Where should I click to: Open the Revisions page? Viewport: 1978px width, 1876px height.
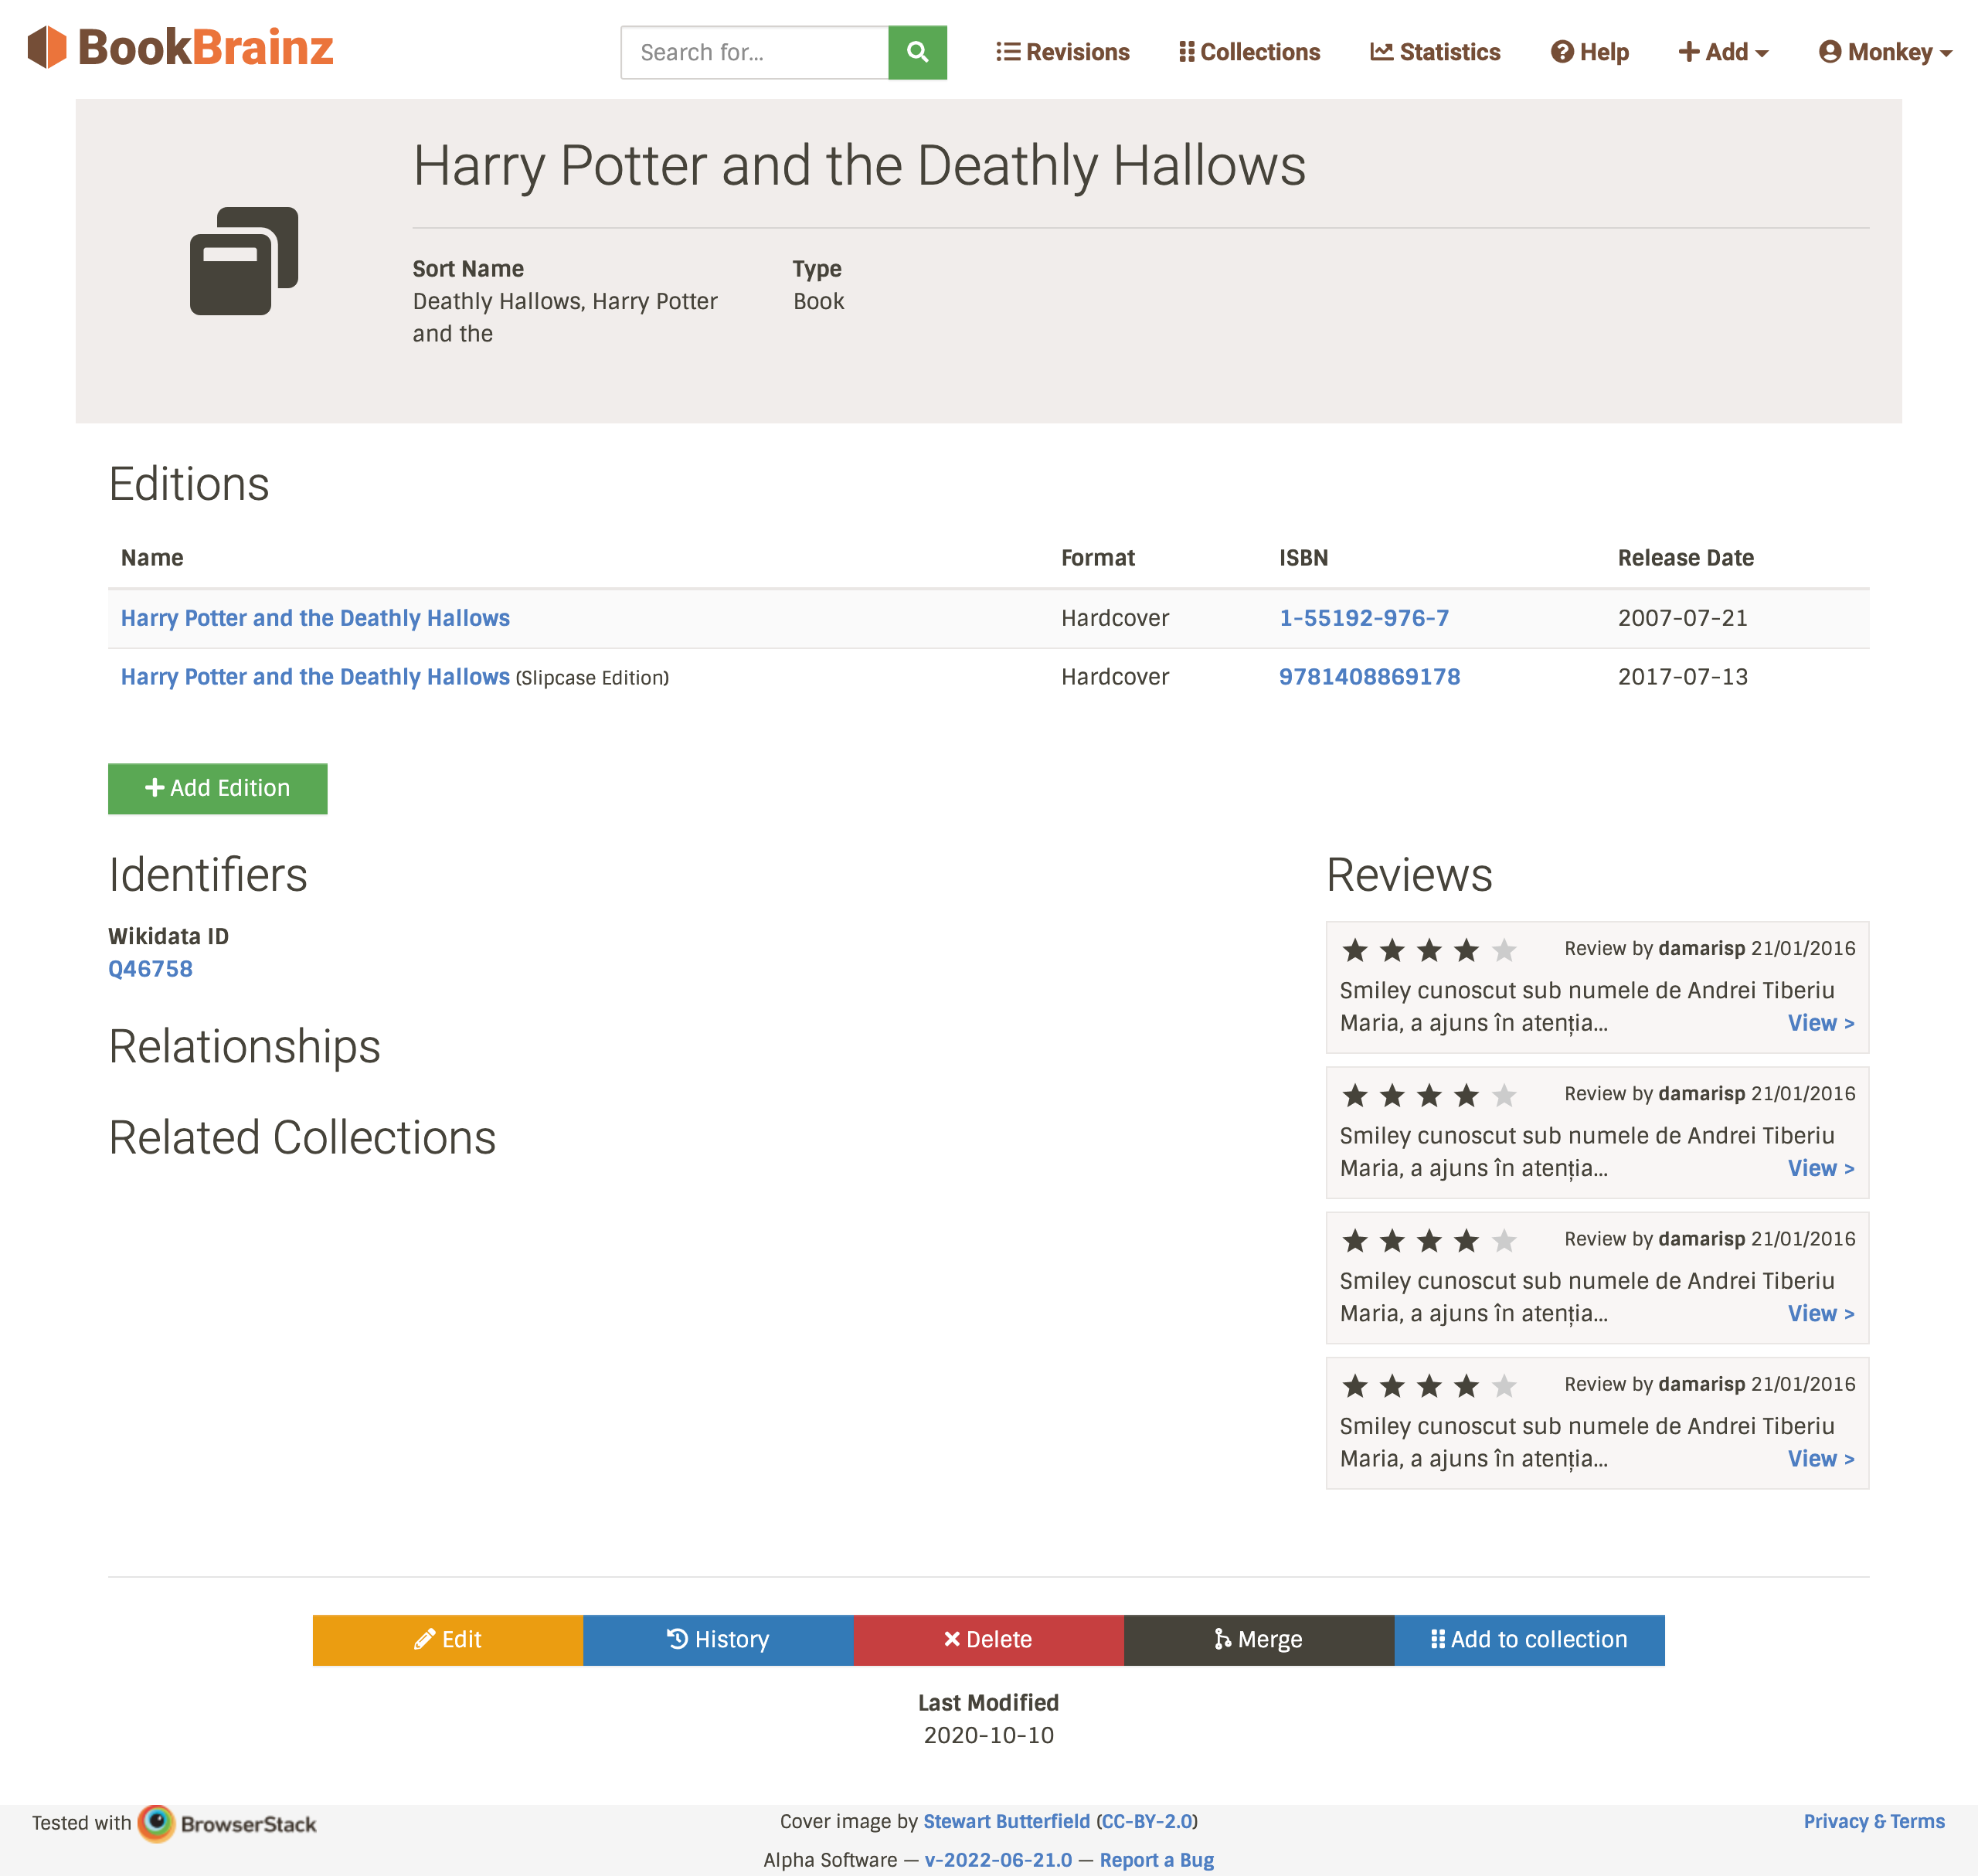(x=1062, y=52)
